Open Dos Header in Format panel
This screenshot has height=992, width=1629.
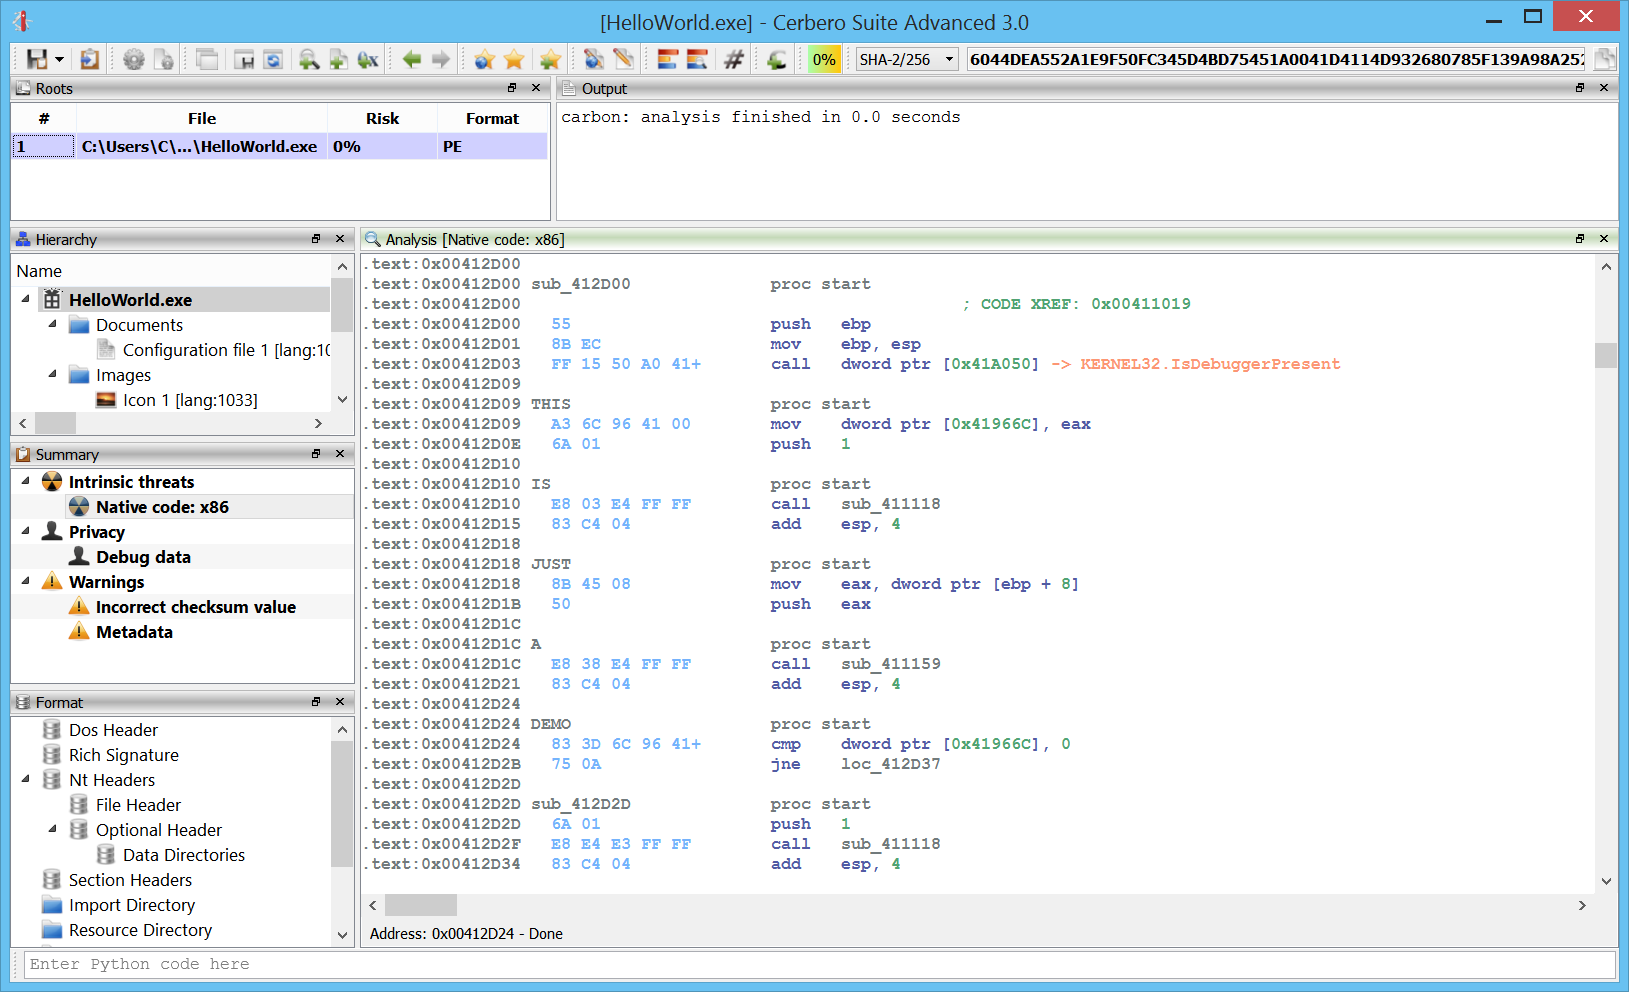click(x=113, y=730)
